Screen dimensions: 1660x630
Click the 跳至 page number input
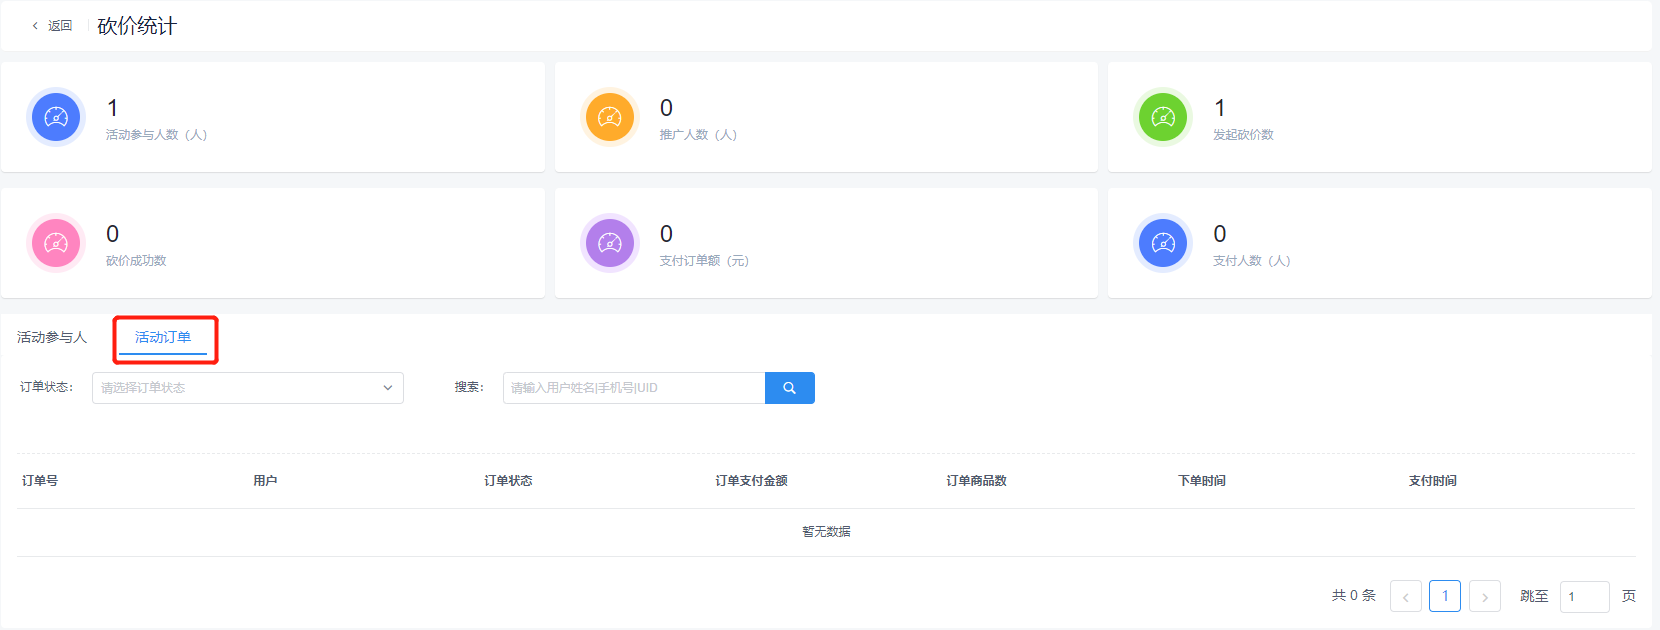click(x=1584, y=597)
